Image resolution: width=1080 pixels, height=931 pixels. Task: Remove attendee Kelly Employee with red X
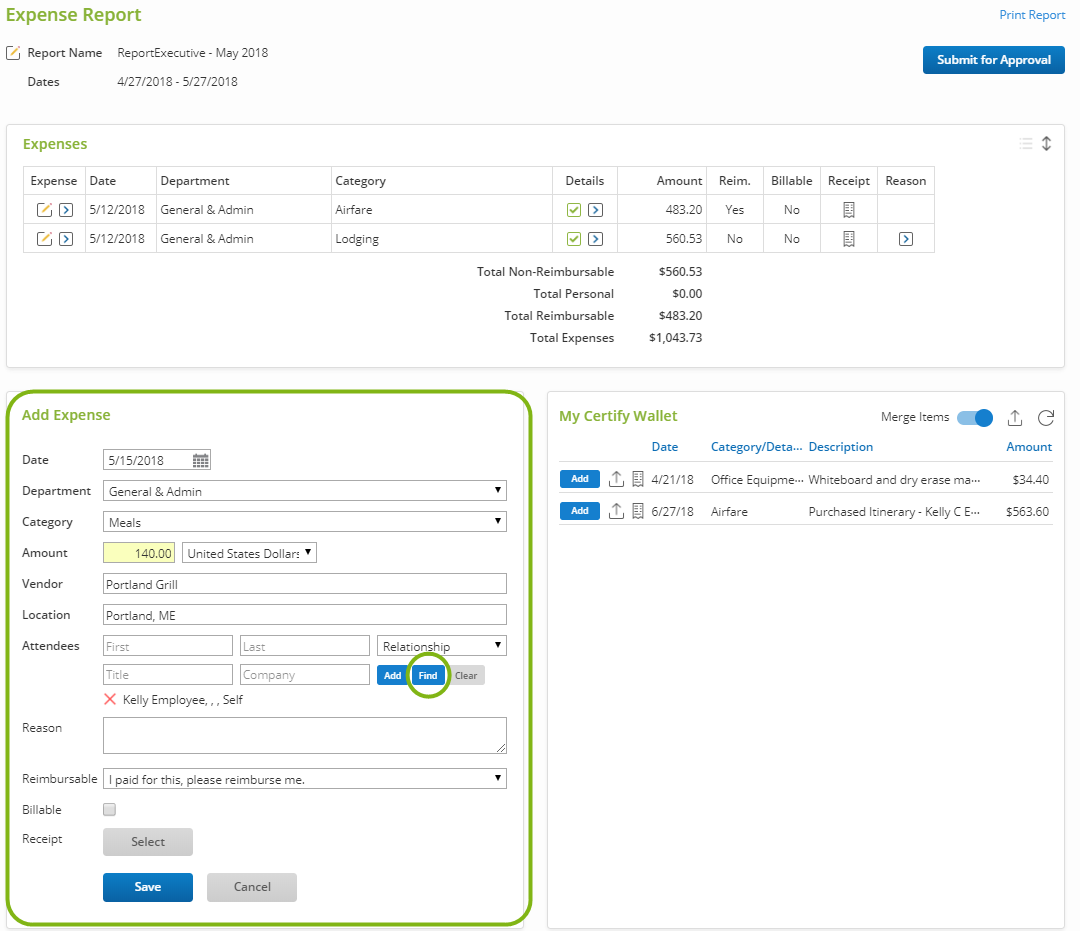pos(110,699)
